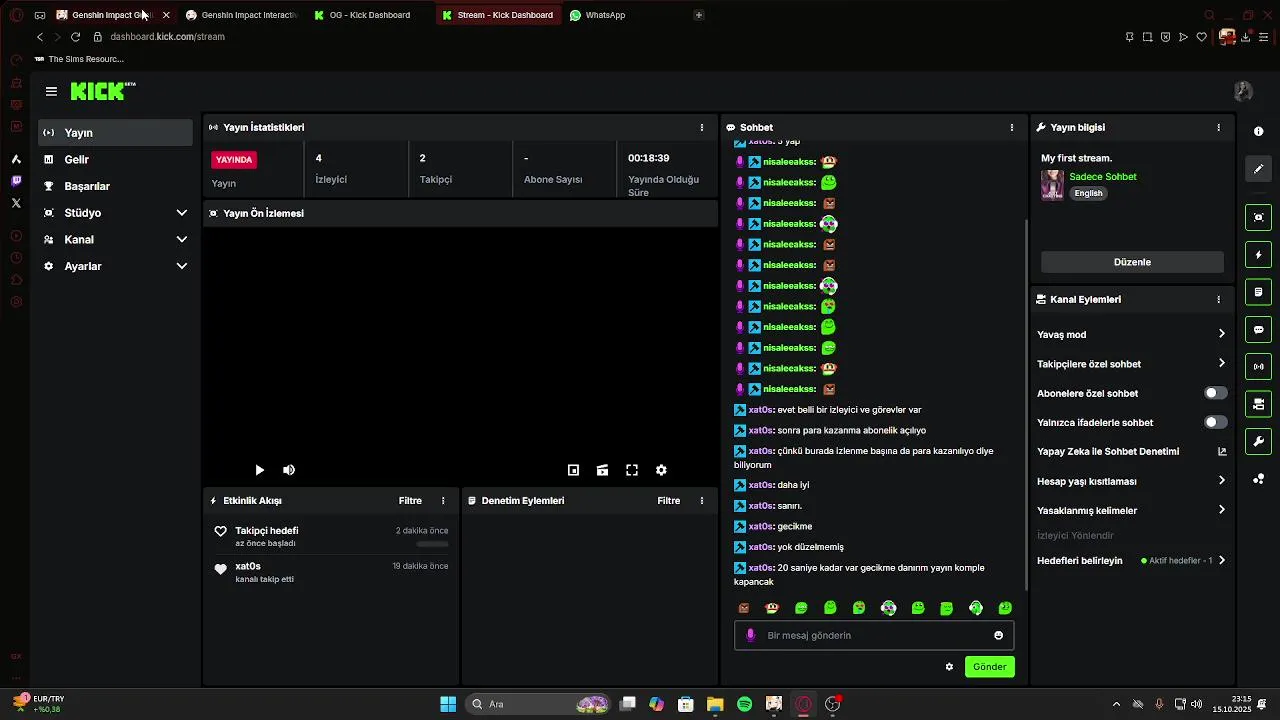Screen dimensions: 1280x720
Task: Mute the stream preview volume
Action: pyautogui.click(x=289, y=470)
